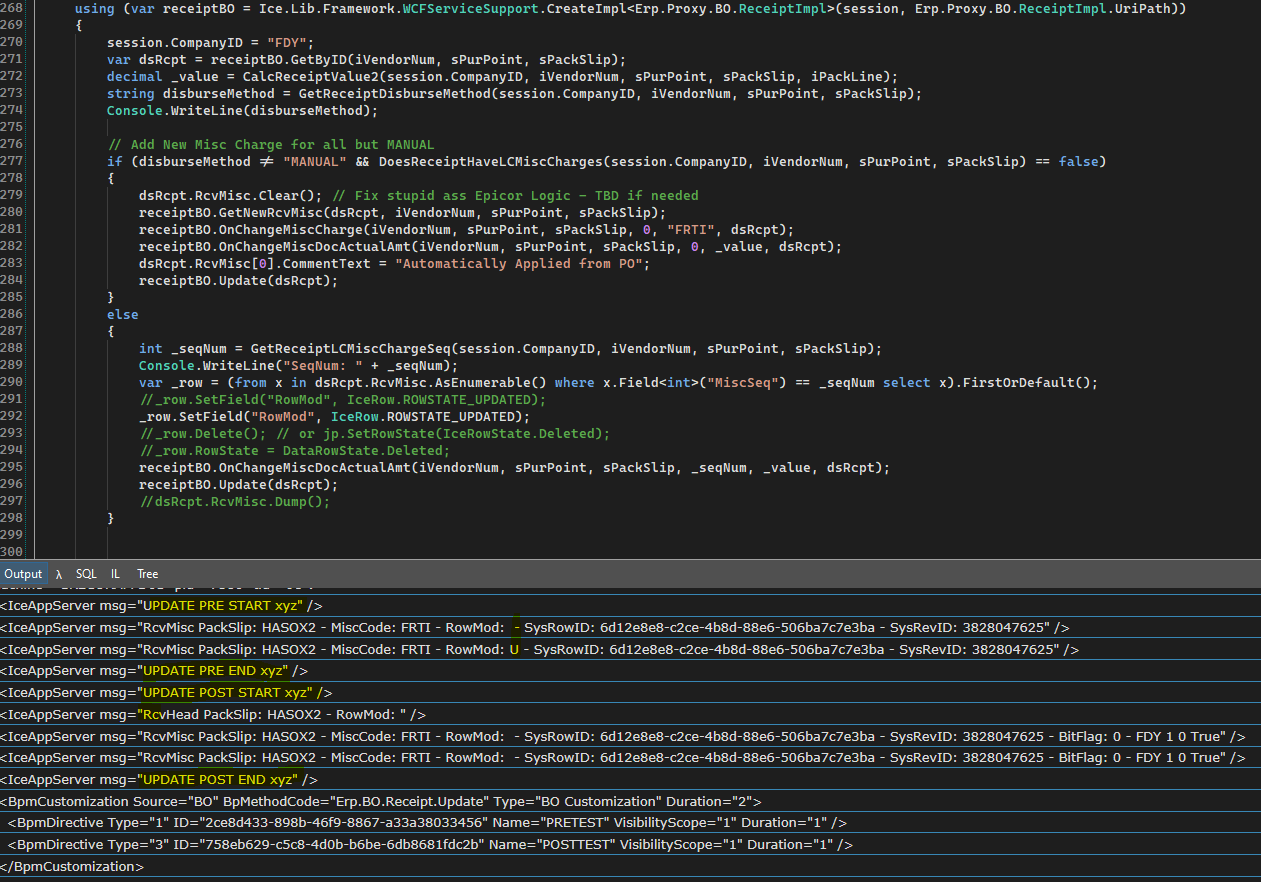Screen dimensions: 1261x882
Task: Click the 'string disburseMethod' declaration line
Action: (515, 93)
